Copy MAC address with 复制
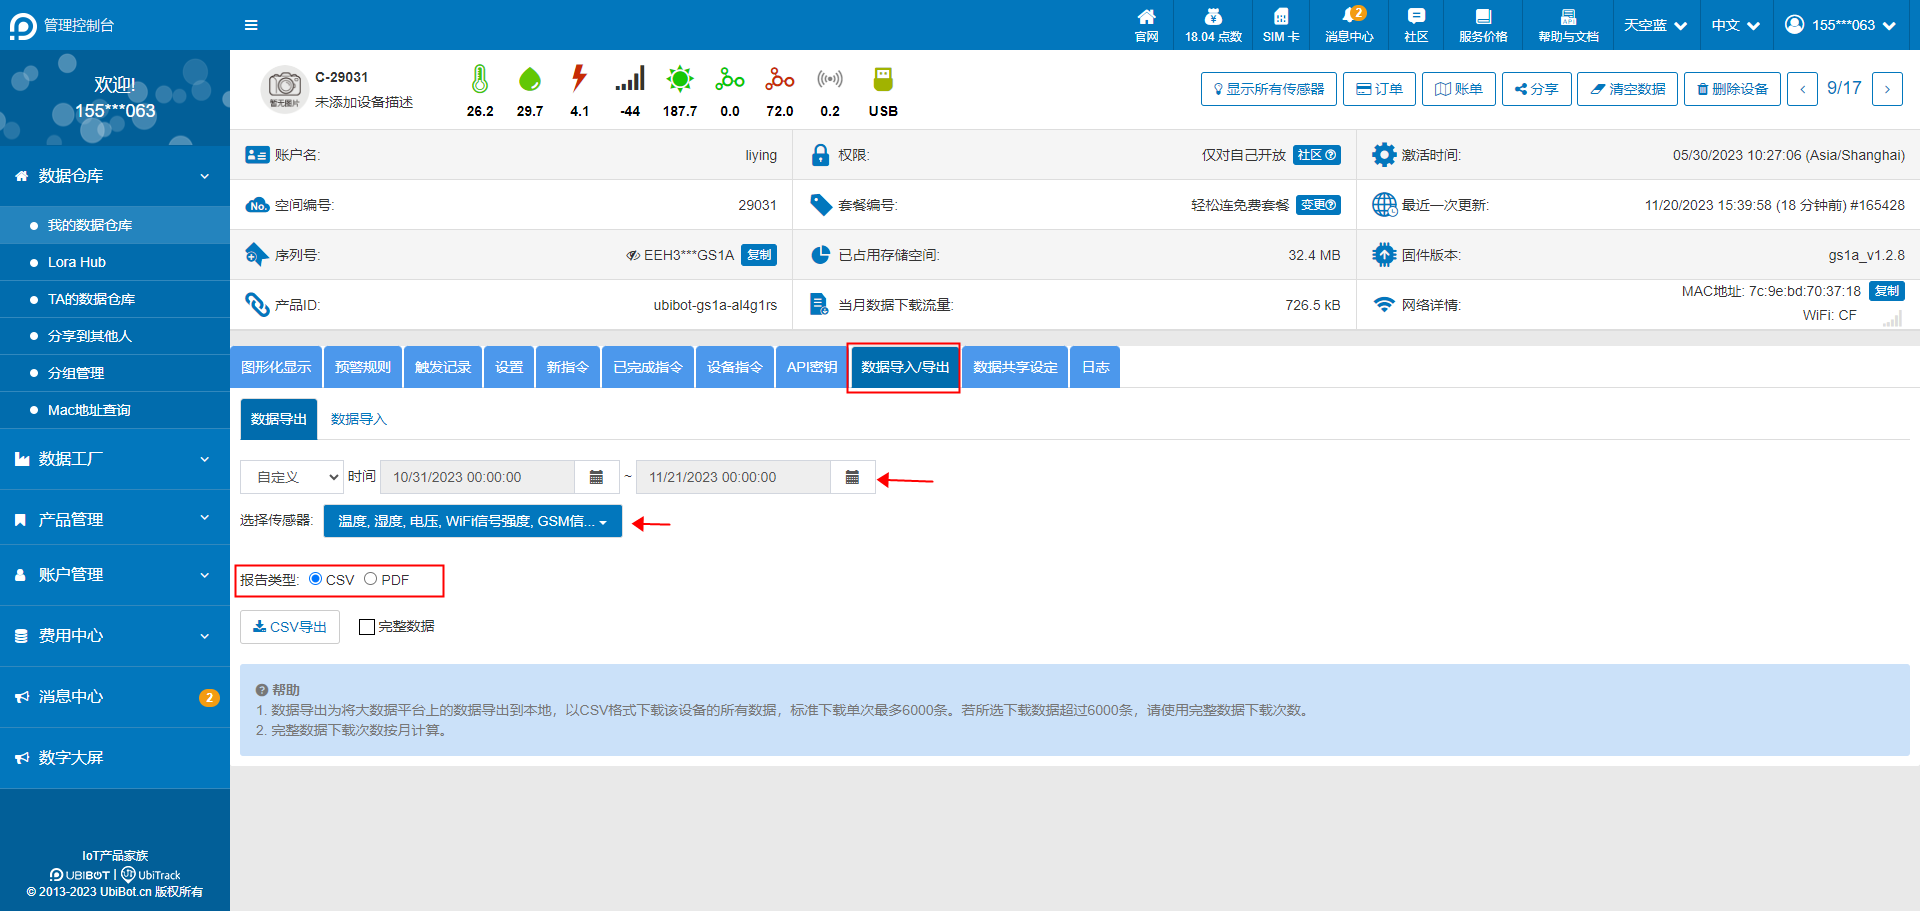This screenshot has height=911, width=1920. tap(1887, 291)
